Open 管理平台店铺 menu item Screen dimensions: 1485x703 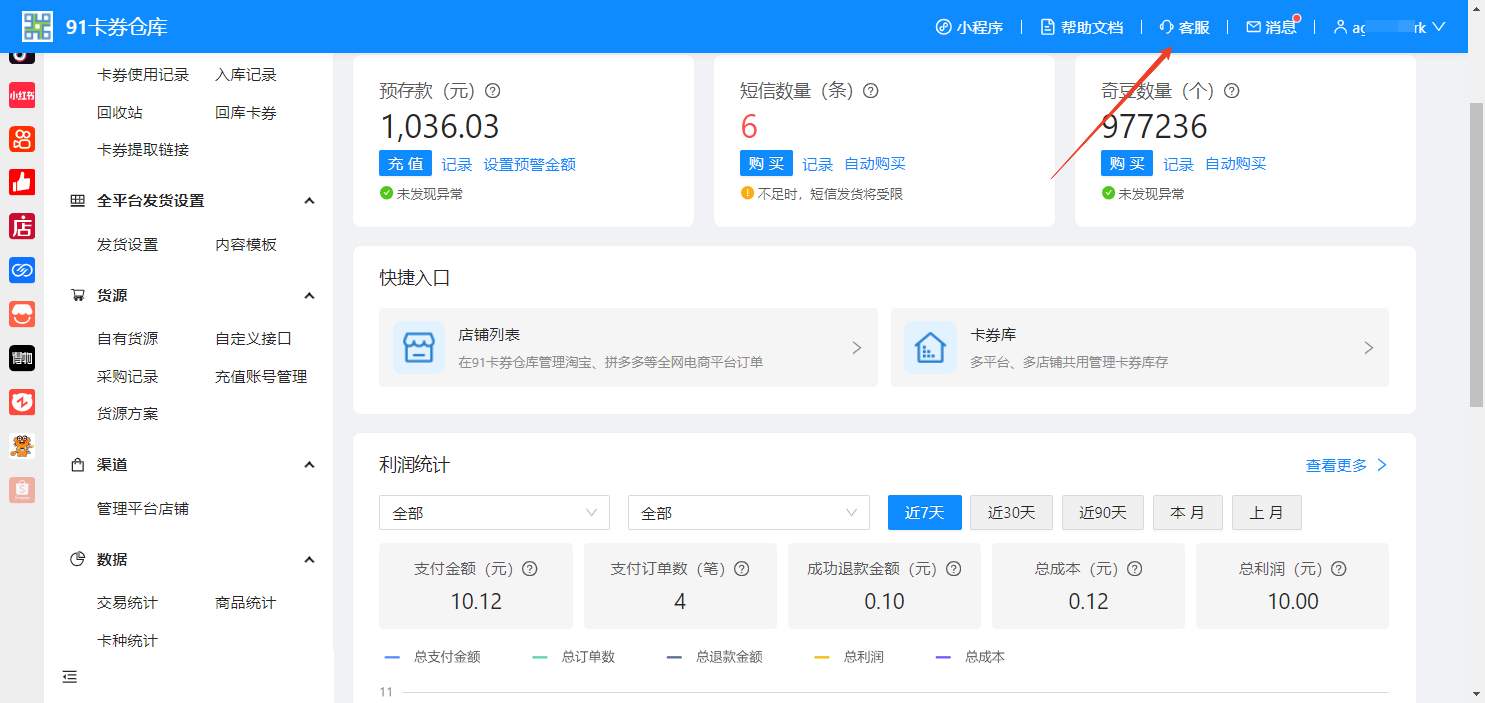[143, 509]
